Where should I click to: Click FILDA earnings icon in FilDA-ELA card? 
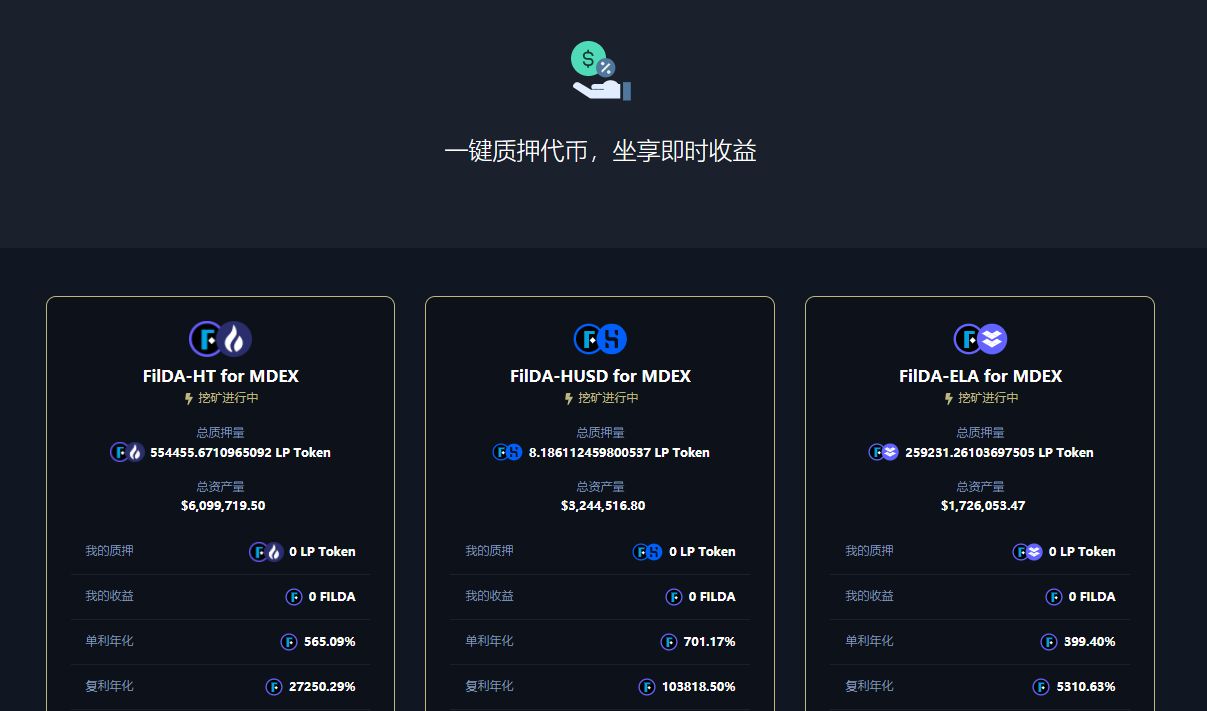click(1054, 596)
